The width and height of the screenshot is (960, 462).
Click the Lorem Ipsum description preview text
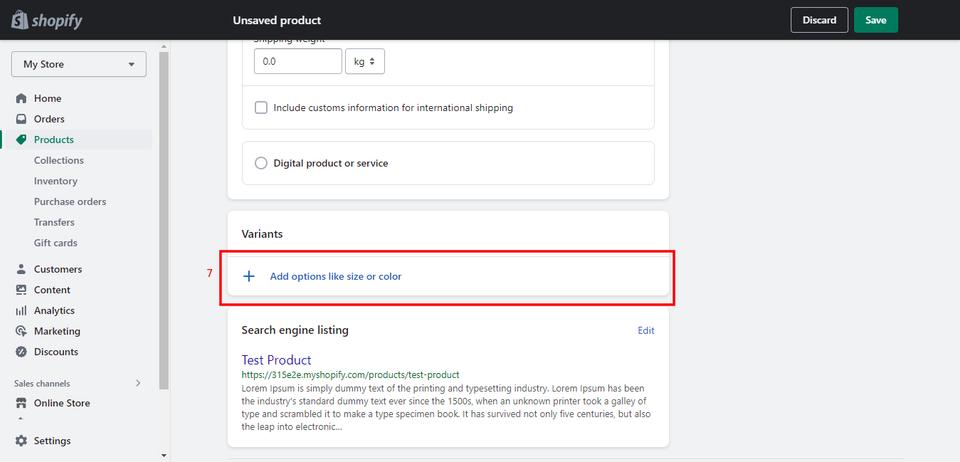click(x=446, y=408)
